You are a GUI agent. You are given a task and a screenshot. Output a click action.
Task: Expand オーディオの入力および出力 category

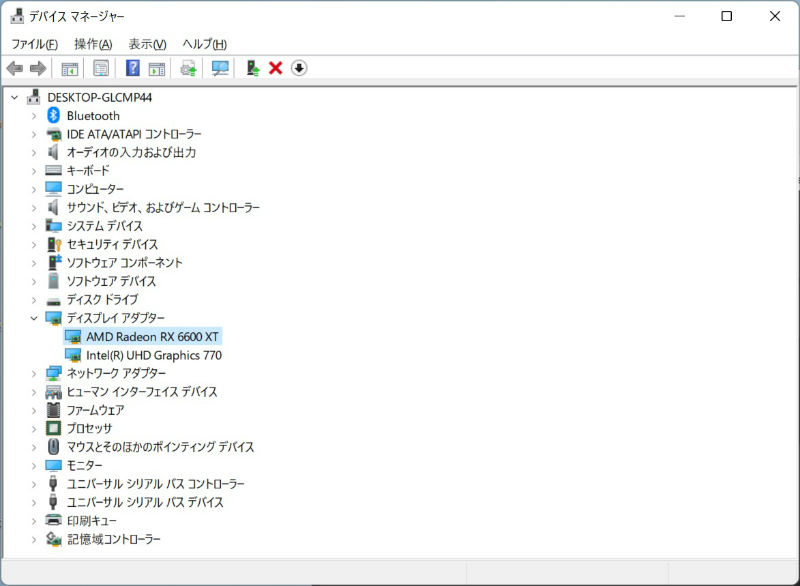click(x=34, y=152)
